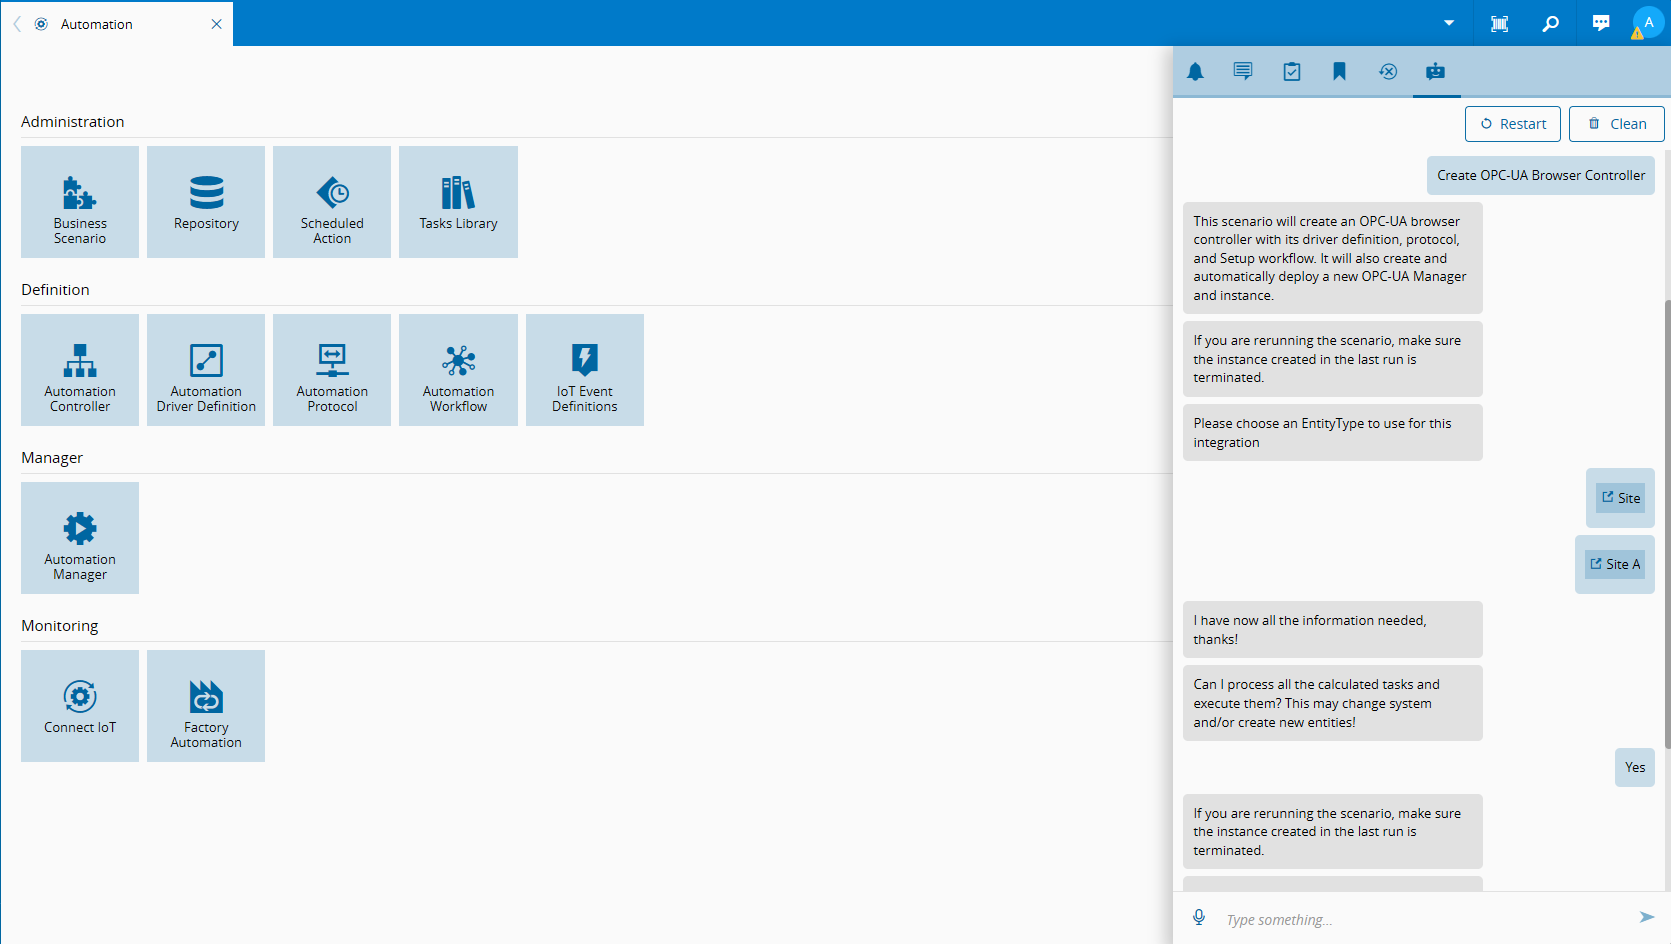The image size is (1671, 944).
Task: Open the Factory Automation tile
Action: point(206,706)
